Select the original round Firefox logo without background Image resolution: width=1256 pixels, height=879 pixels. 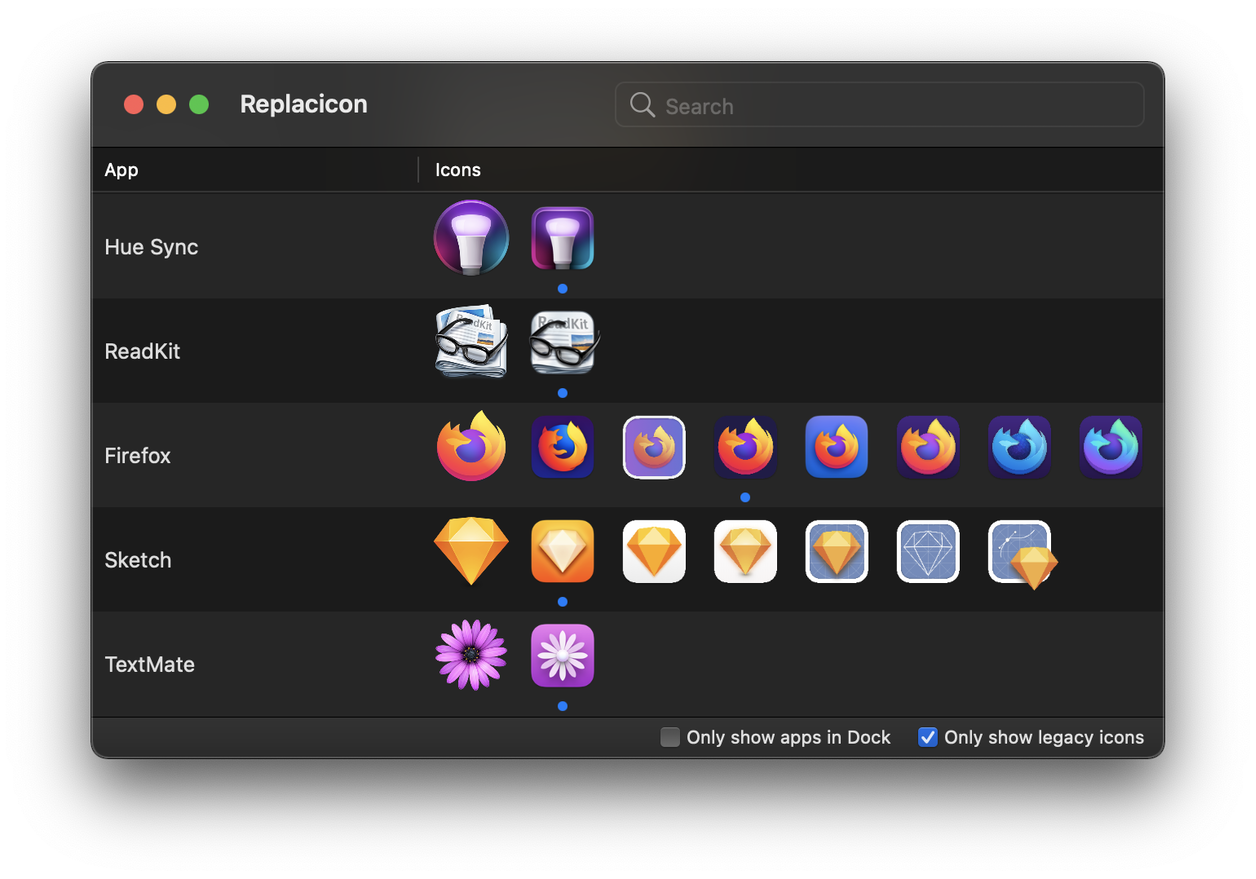pyautogui.click(x=471, y=446)
